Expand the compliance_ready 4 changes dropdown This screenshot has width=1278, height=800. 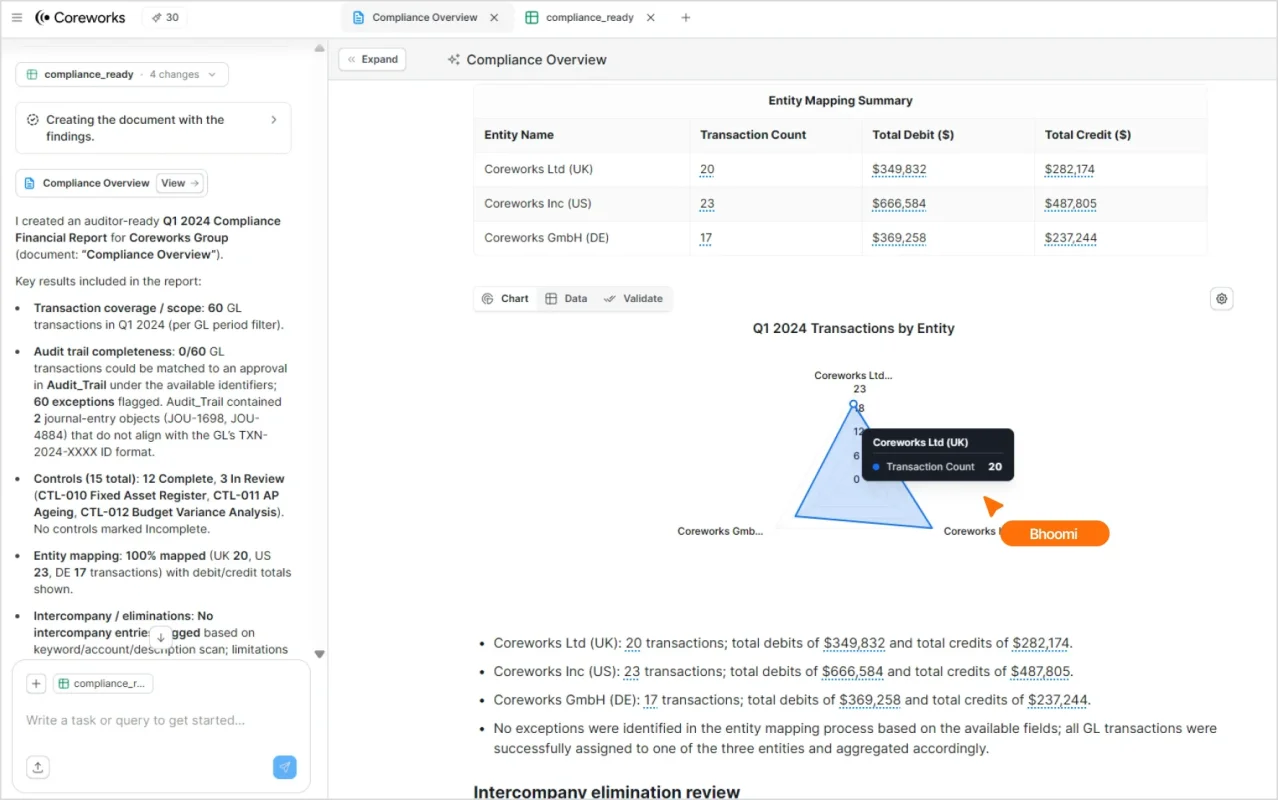(122, 74)
